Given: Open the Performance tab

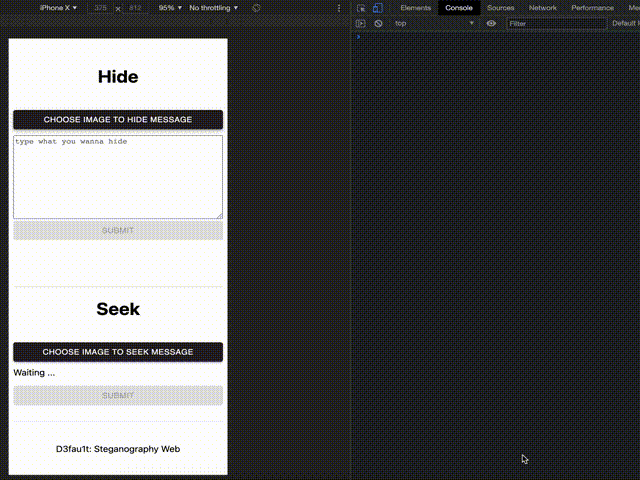Looking at the screenshot, I should 592,8.
